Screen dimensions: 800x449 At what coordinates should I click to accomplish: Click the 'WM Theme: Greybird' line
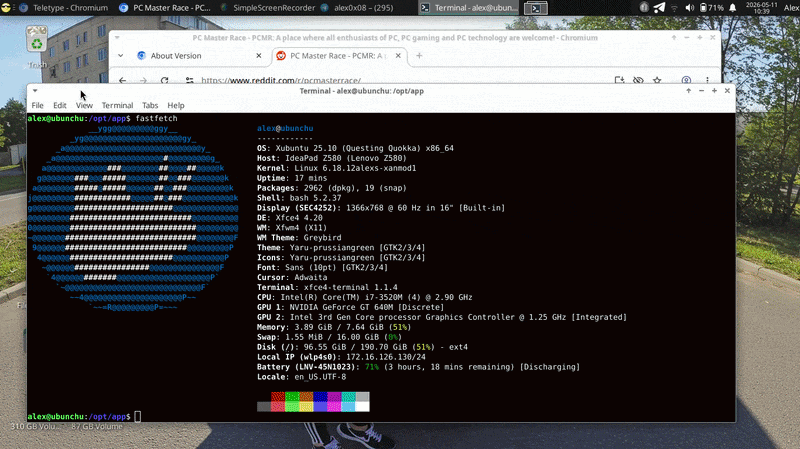299,238
